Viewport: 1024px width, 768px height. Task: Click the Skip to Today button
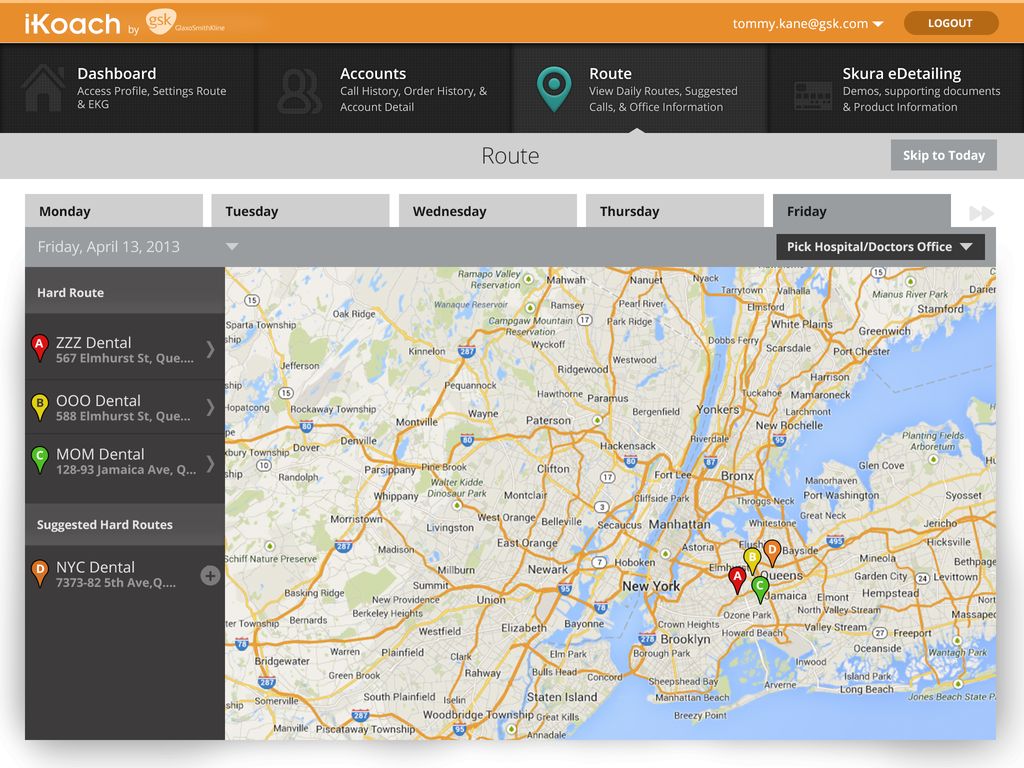click(944, 155)
